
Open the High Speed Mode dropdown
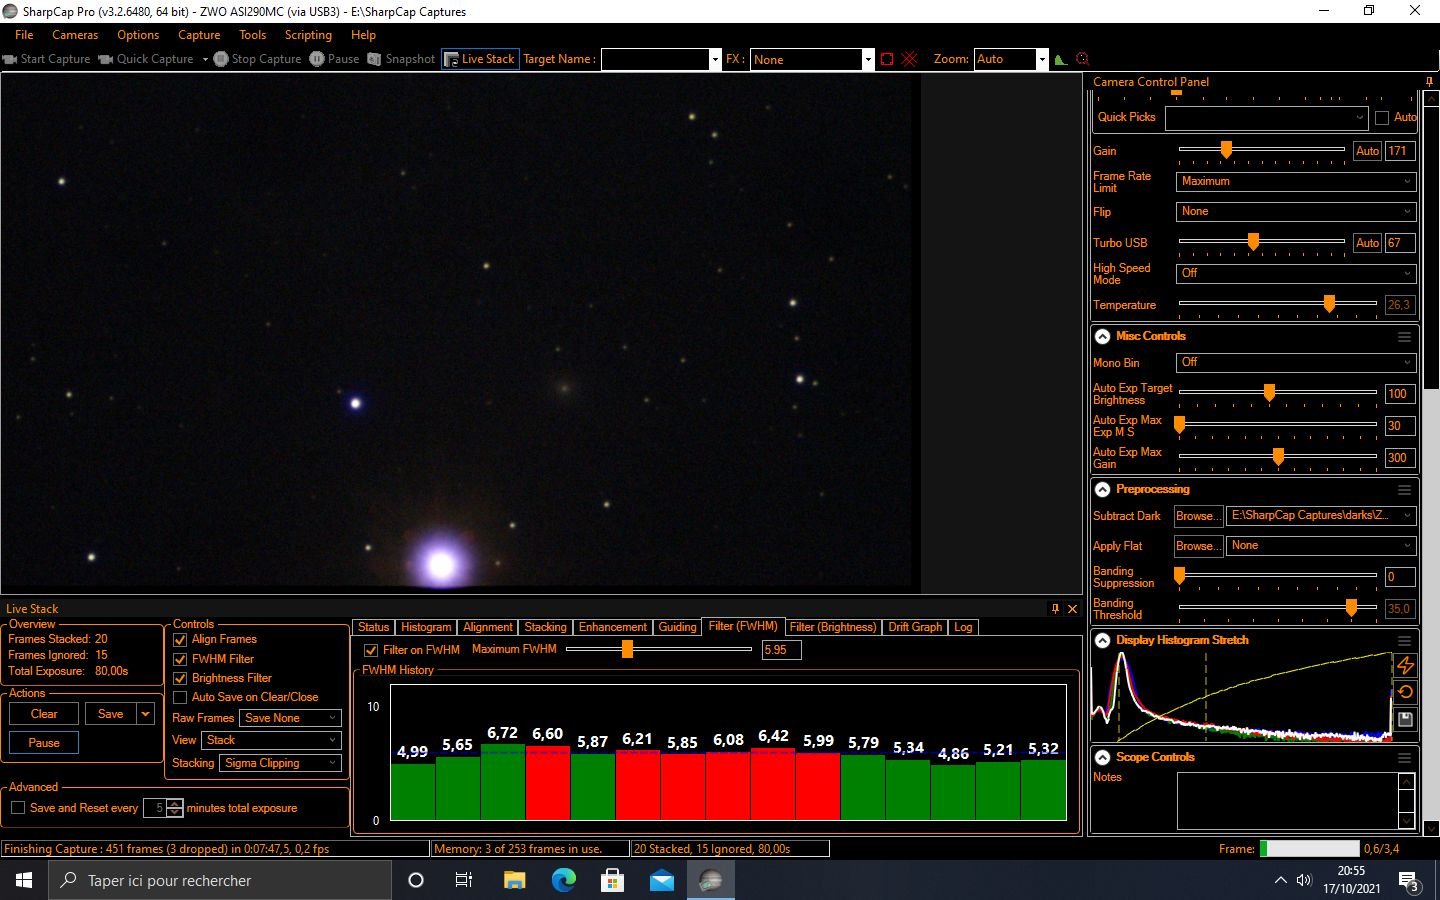point(1296,273)
